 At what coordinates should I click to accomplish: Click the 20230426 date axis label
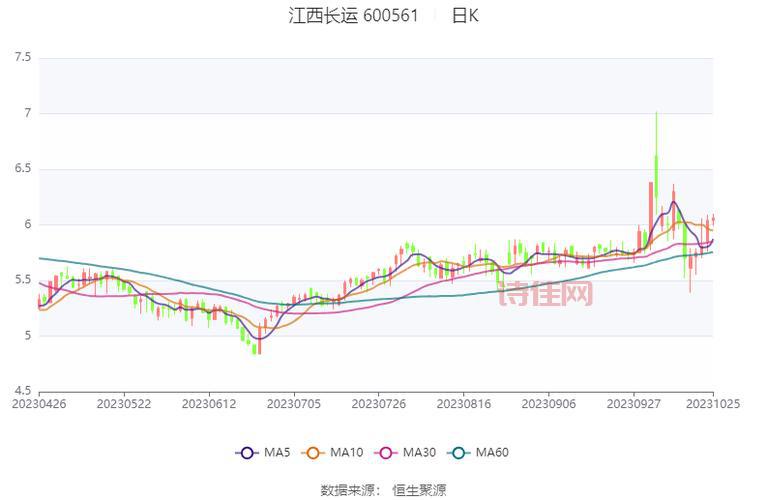(x=39, y=404)
